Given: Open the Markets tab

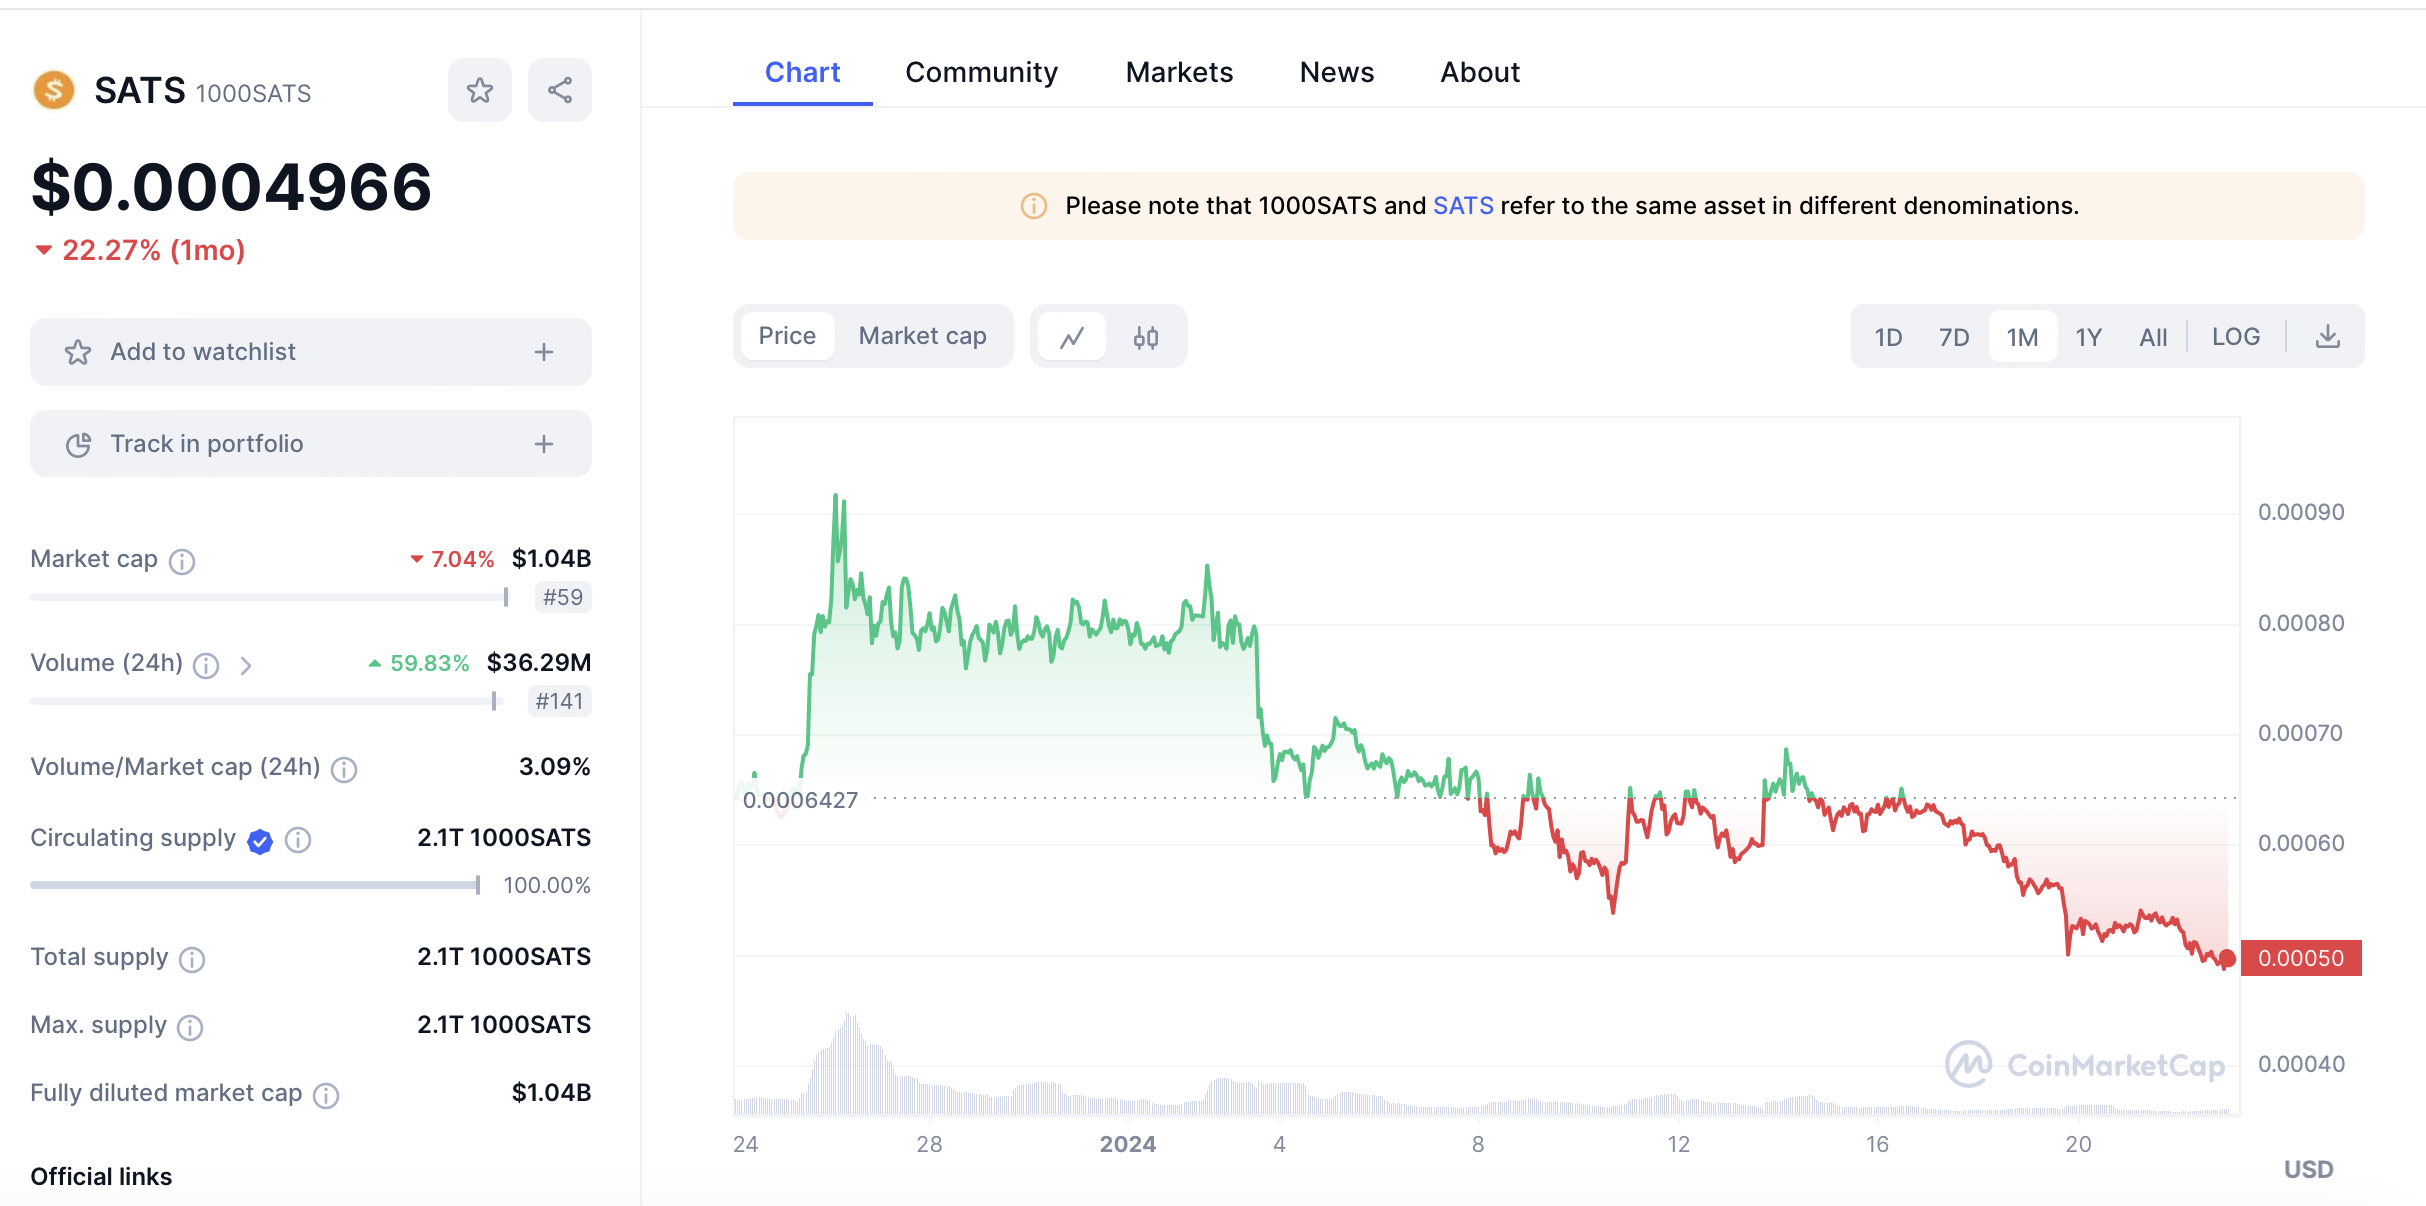Looking at the screenshot, I should tap(1179, 72).
